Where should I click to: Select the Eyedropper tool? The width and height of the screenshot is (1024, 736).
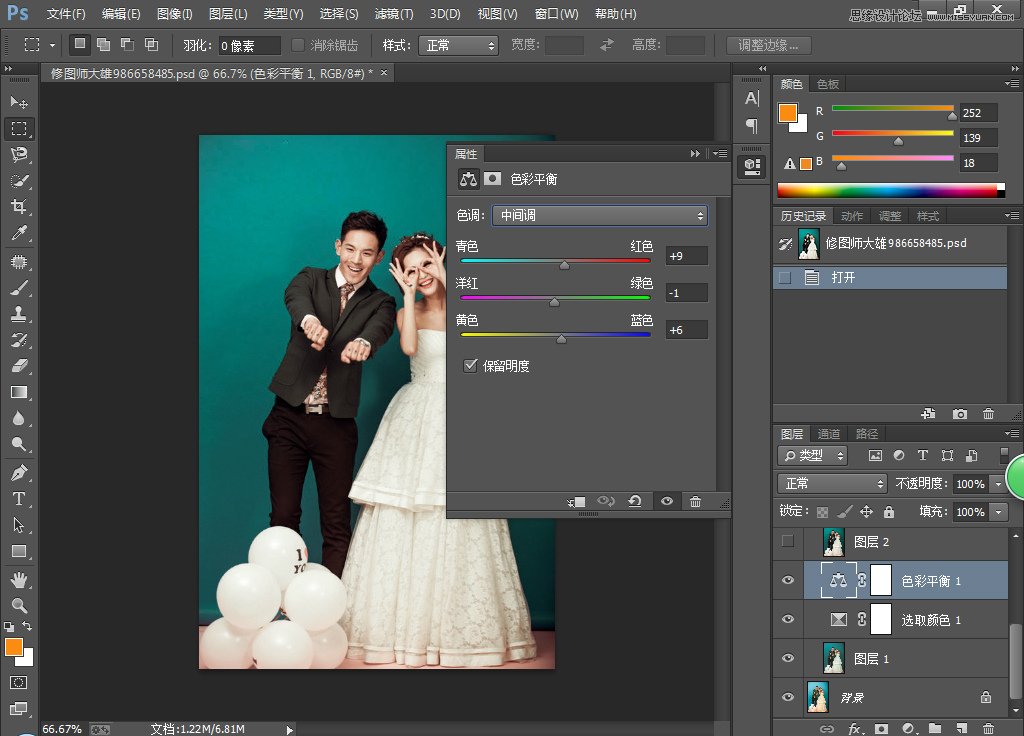tap(18, 233)
